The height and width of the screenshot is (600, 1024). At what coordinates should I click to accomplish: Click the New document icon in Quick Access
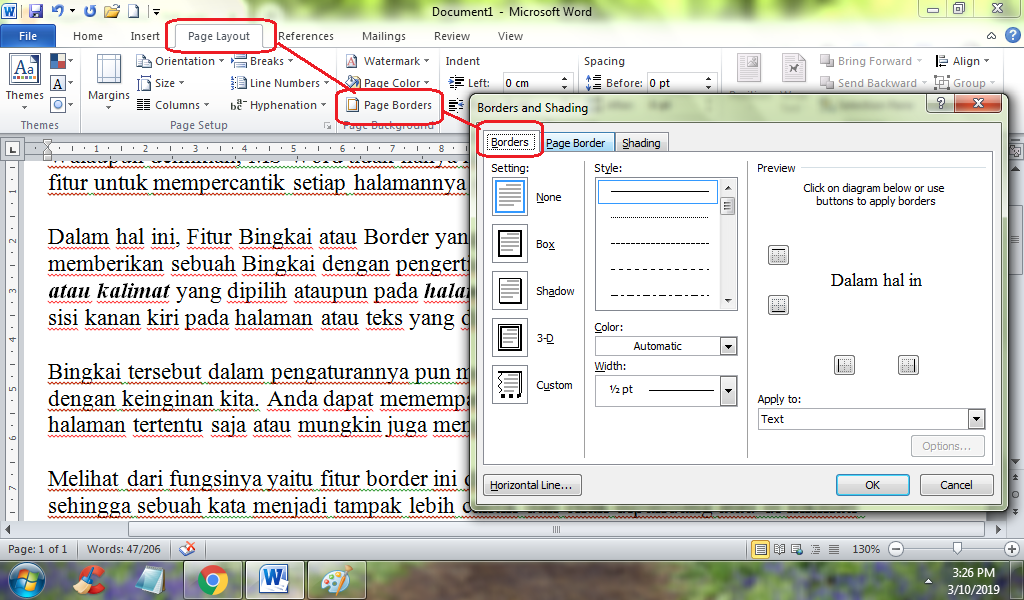pyautogui.click(x=133, y=10)
